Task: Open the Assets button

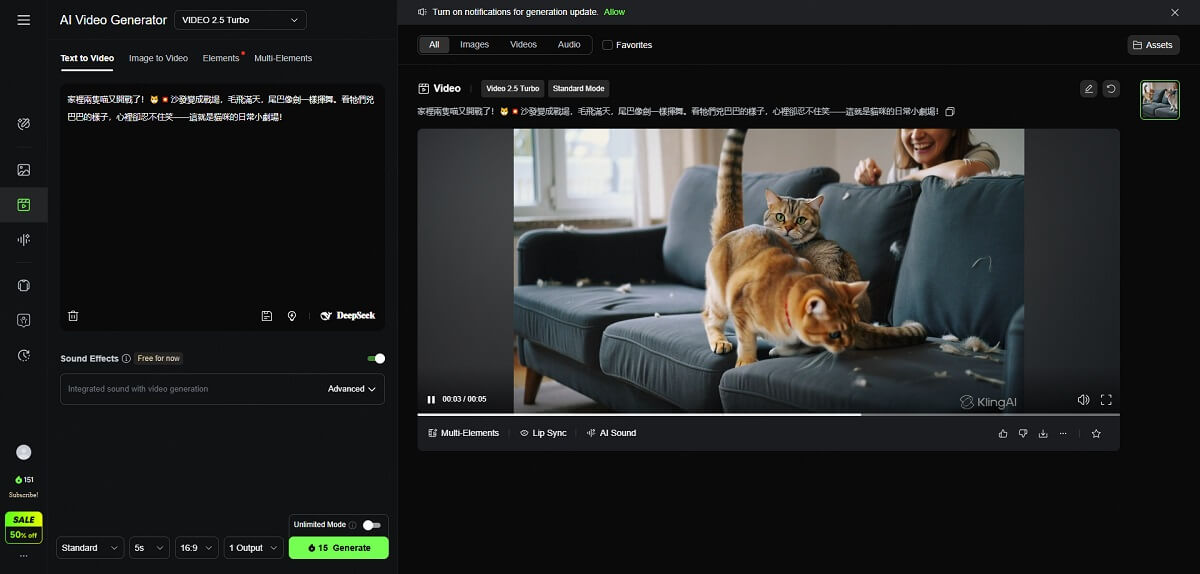Action: (x=1153, y=45)
